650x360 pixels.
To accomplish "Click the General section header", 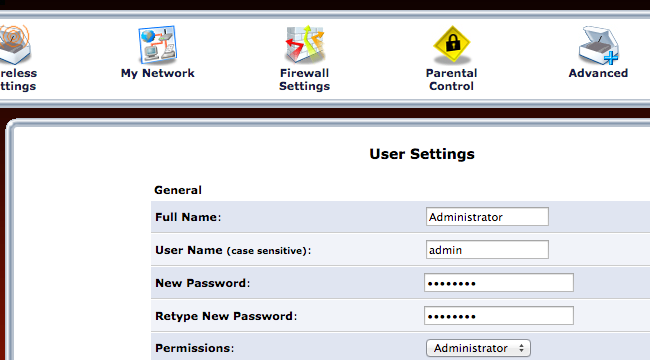I will tap(178, 190).
